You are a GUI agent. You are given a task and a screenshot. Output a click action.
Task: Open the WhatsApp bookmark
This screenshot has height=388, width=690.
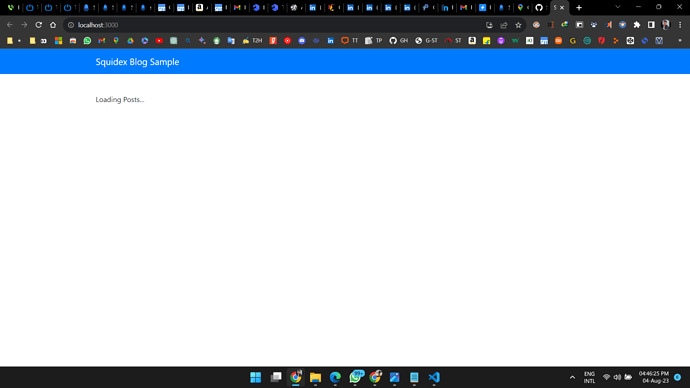(x=87, y=40)
